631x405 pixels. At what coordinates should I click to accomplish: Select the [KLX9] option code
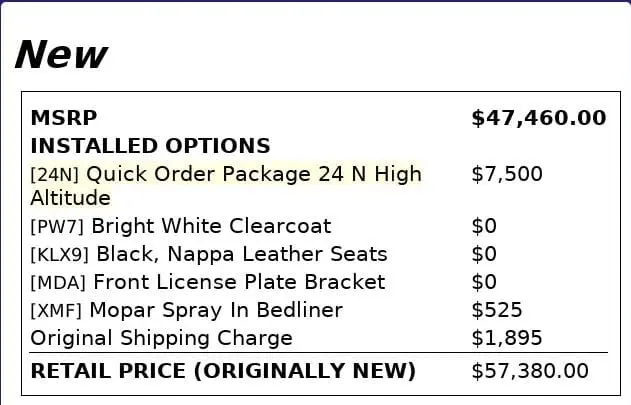tap(61, 255)
